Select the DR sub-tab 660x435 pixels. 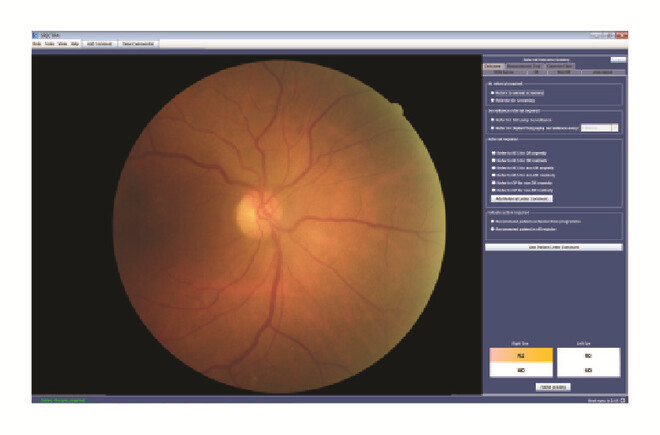click(x=537, y=72)
